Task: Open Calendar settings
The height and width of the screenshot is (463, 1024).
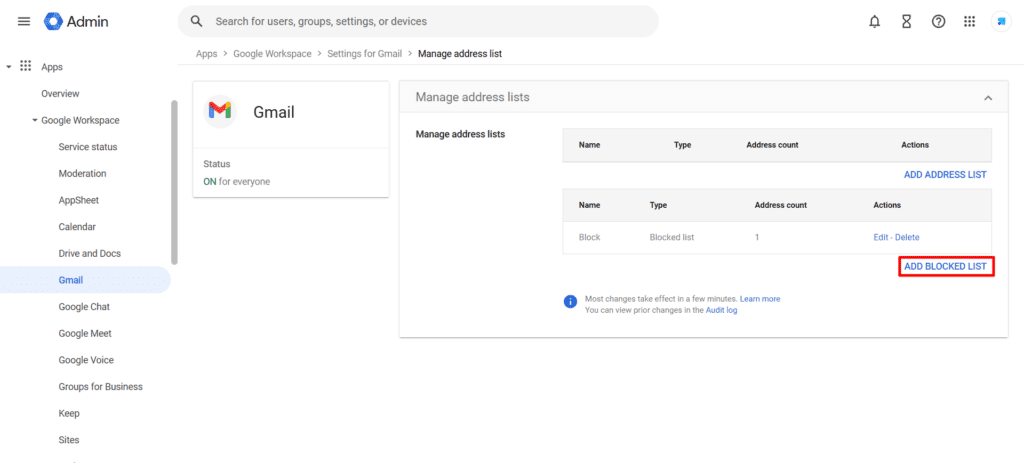Action: point(77,227)
